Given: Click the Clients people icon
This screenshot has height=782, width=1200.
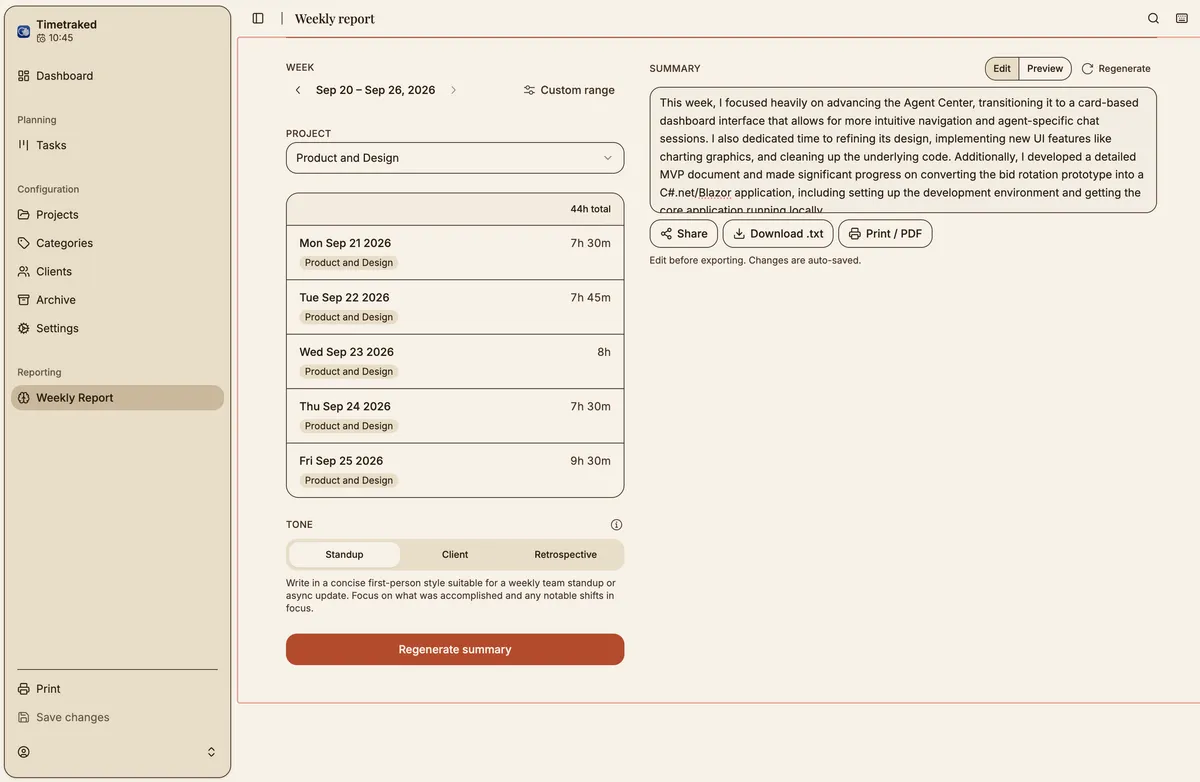Looking at the screenshot, I should [x=24, y=271].
